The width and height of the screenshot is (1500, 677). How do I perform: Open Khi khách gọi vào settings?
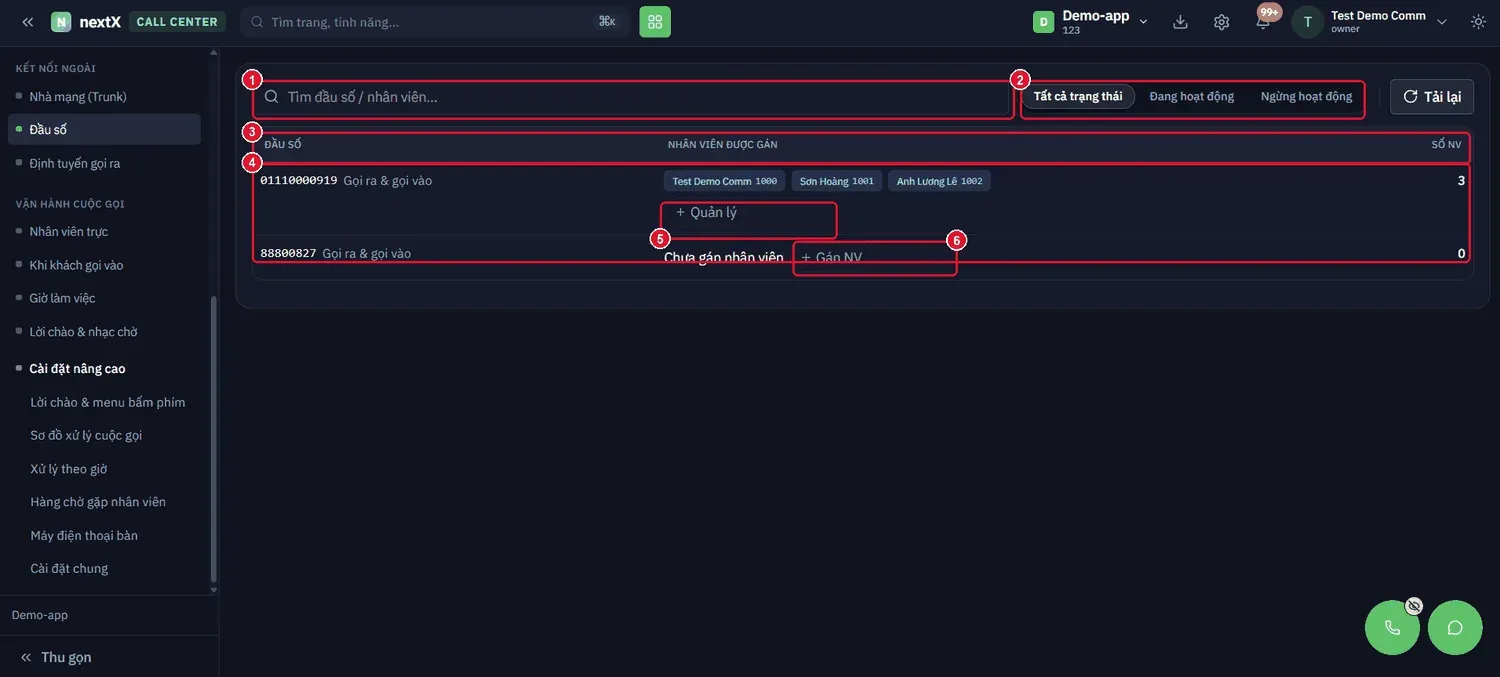coord(77,265)
